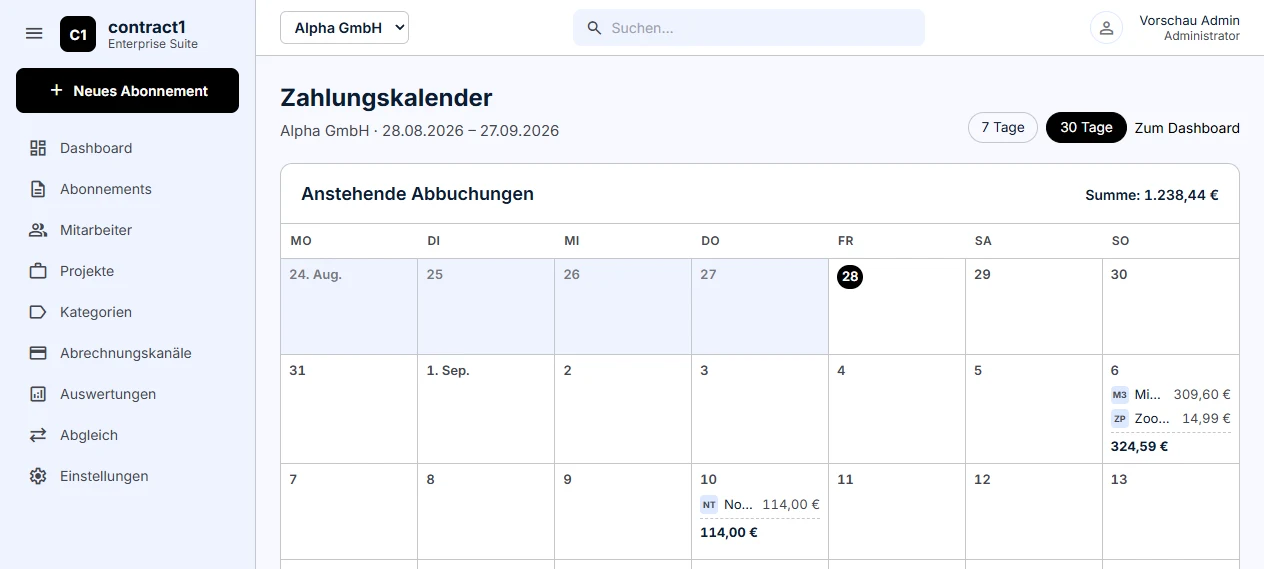Click the Projekte briefcase icon
This screenshot has height=569, width=1264.
38,271
